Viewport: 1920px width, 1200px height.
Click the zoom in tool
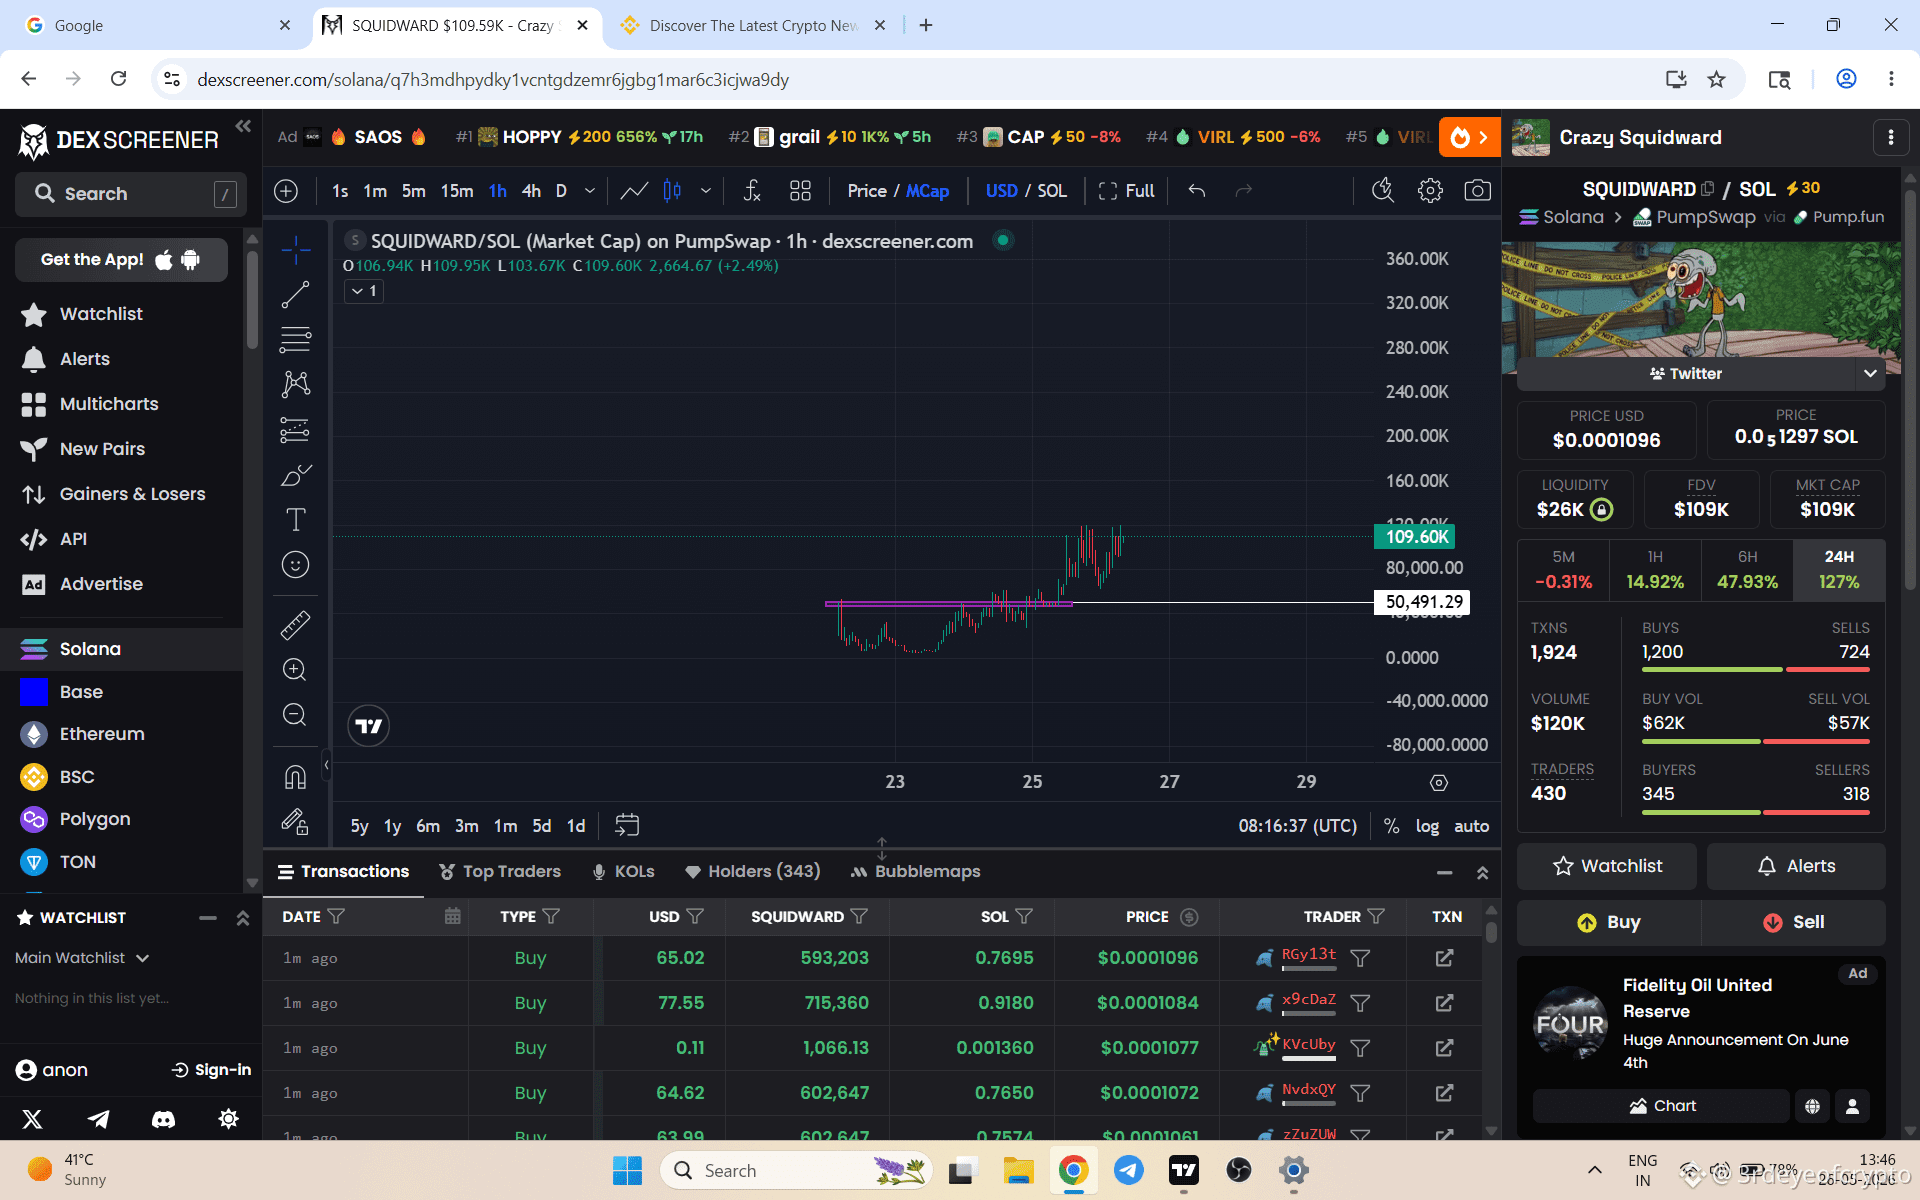(295, 669)
